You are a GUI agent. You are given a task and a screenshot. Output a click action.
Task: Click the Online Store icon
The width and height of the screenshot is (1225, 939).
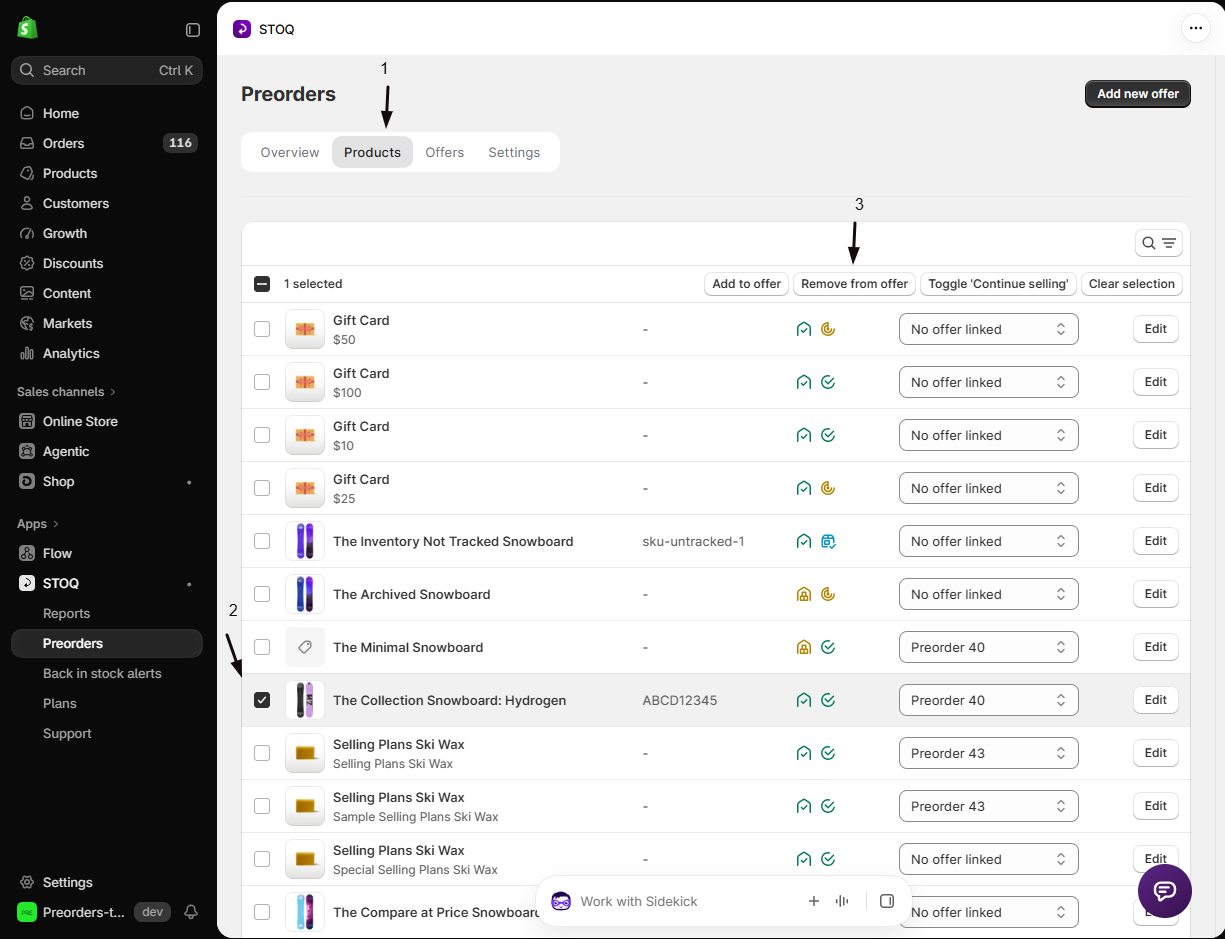27,421
